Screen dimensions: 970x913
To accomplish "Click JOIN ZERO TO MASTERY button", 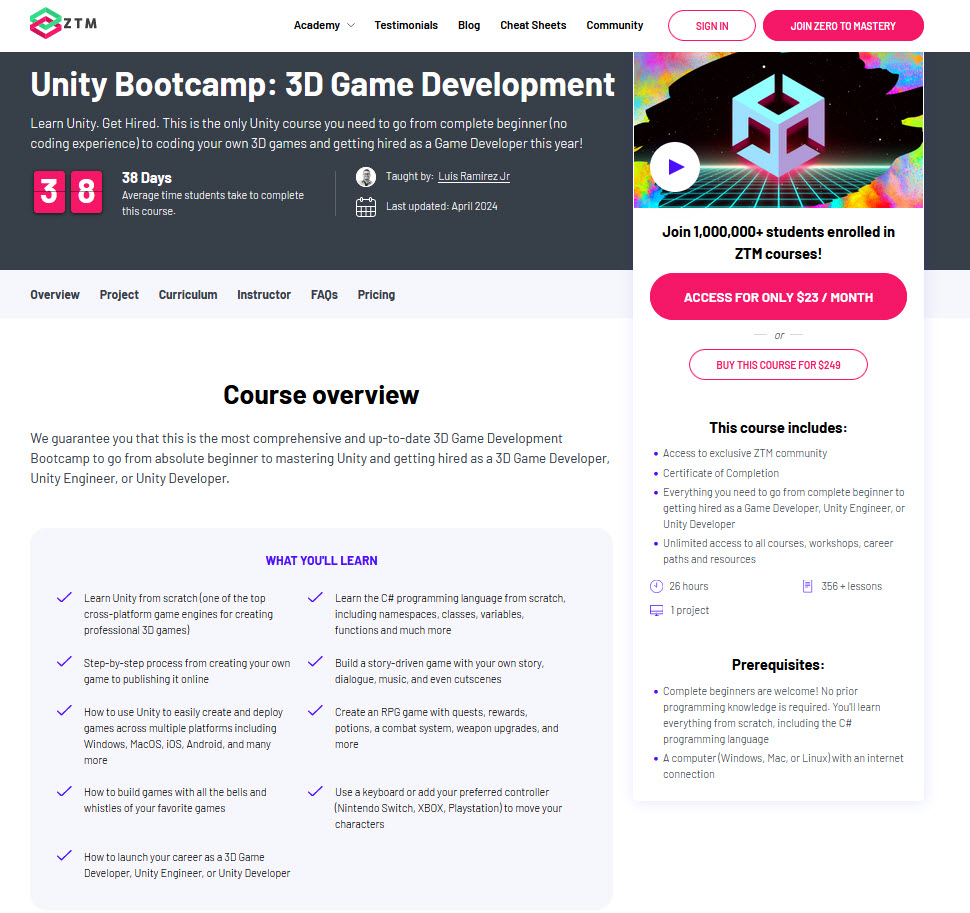I will point(843,26).
